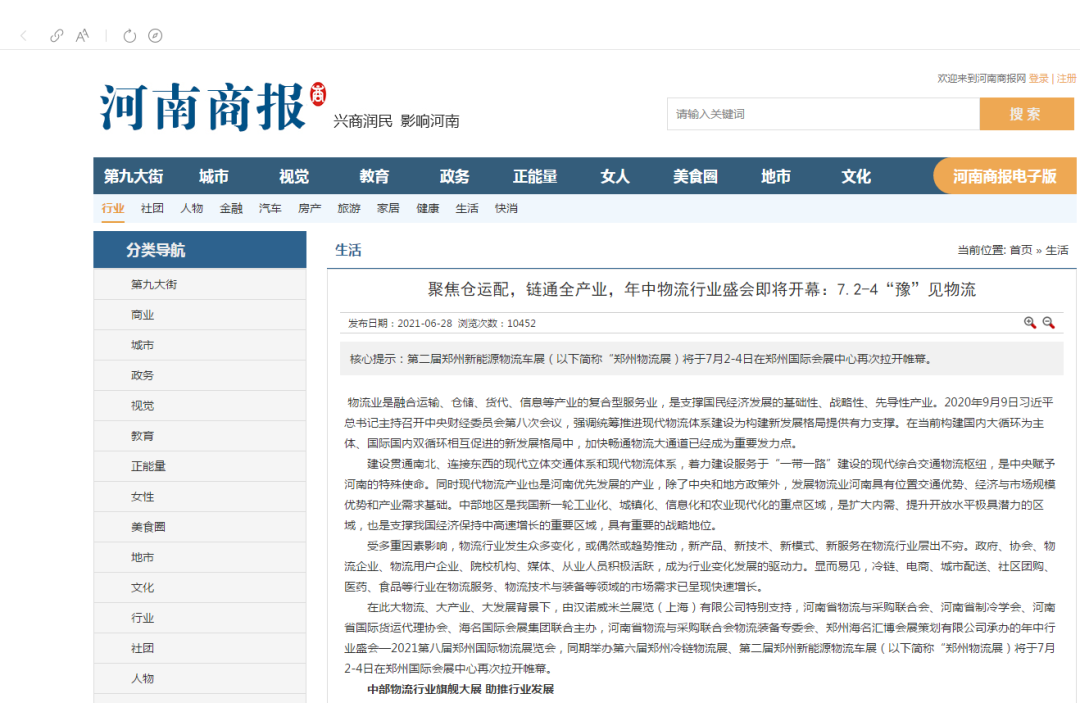Click the browser back arrow

coord(24,36)
